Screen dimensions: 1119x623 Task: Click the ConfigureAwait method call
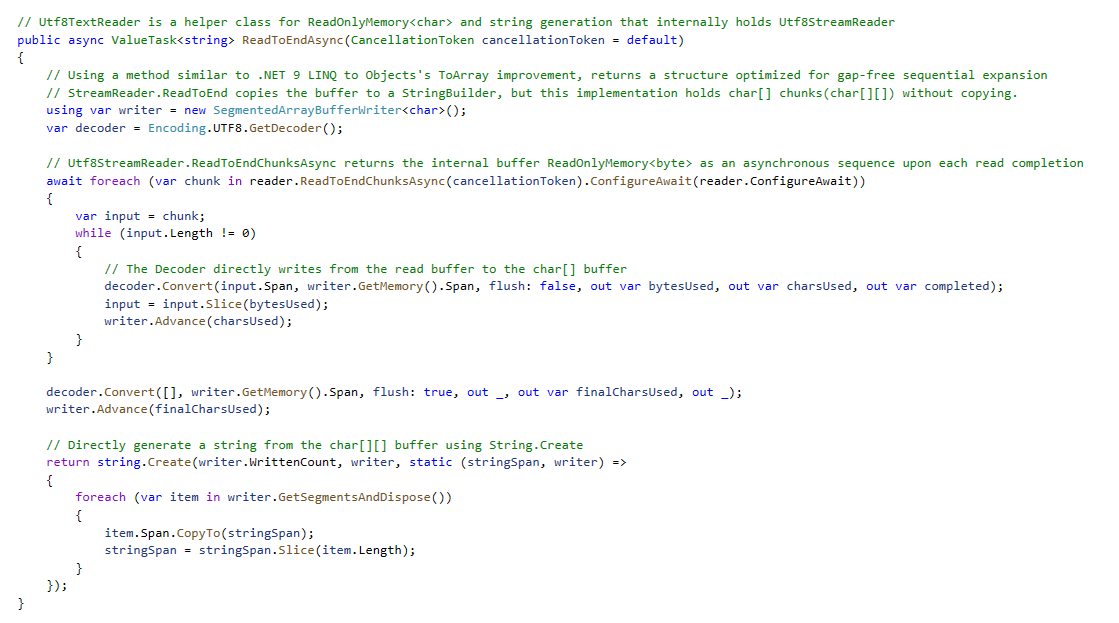point(641,181)
